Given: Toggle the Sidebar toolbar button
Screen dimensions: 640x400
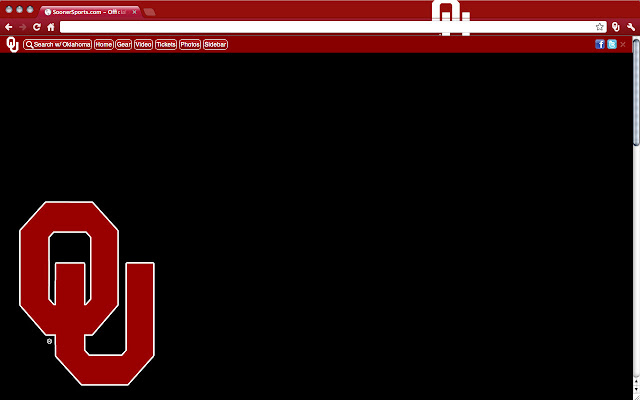Looking at the screenshot, I should coord(215,44).
